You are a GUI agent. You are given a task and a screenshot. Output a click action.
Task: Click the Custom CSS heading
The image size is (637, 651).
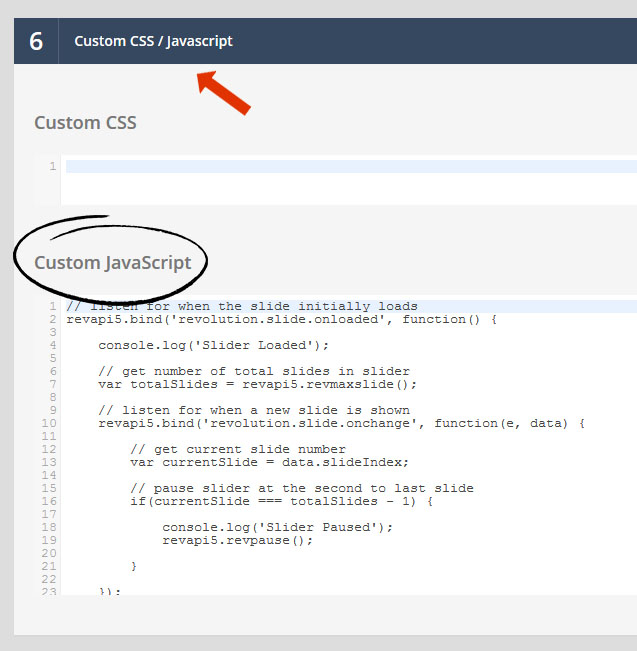[x=85, y=123]
